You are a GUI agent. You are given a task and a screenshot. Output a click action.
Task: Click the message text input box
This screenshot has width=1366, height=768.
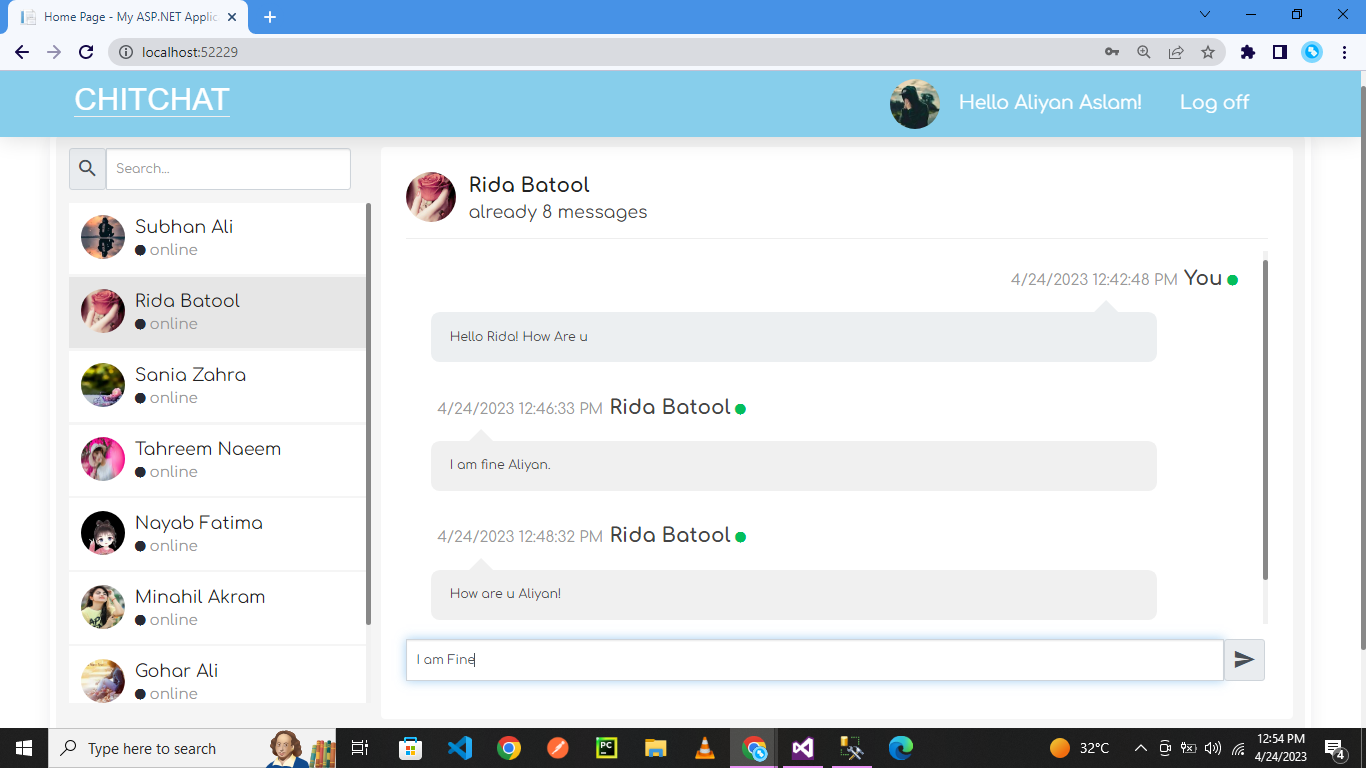pos(814,660)
